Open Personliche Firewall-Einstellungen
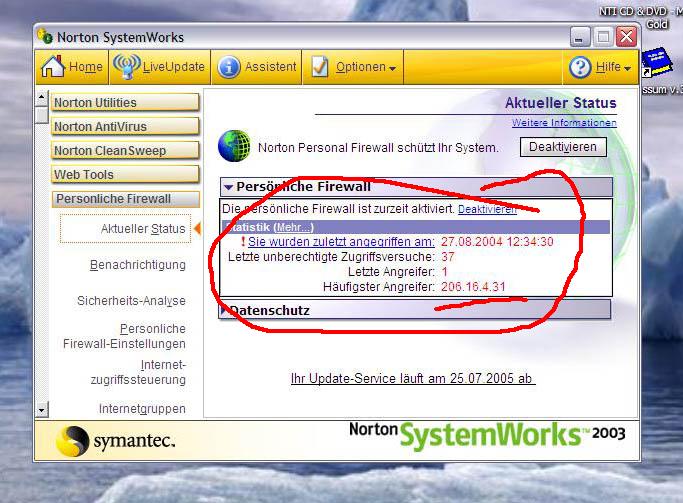 [x=124, y=336]
